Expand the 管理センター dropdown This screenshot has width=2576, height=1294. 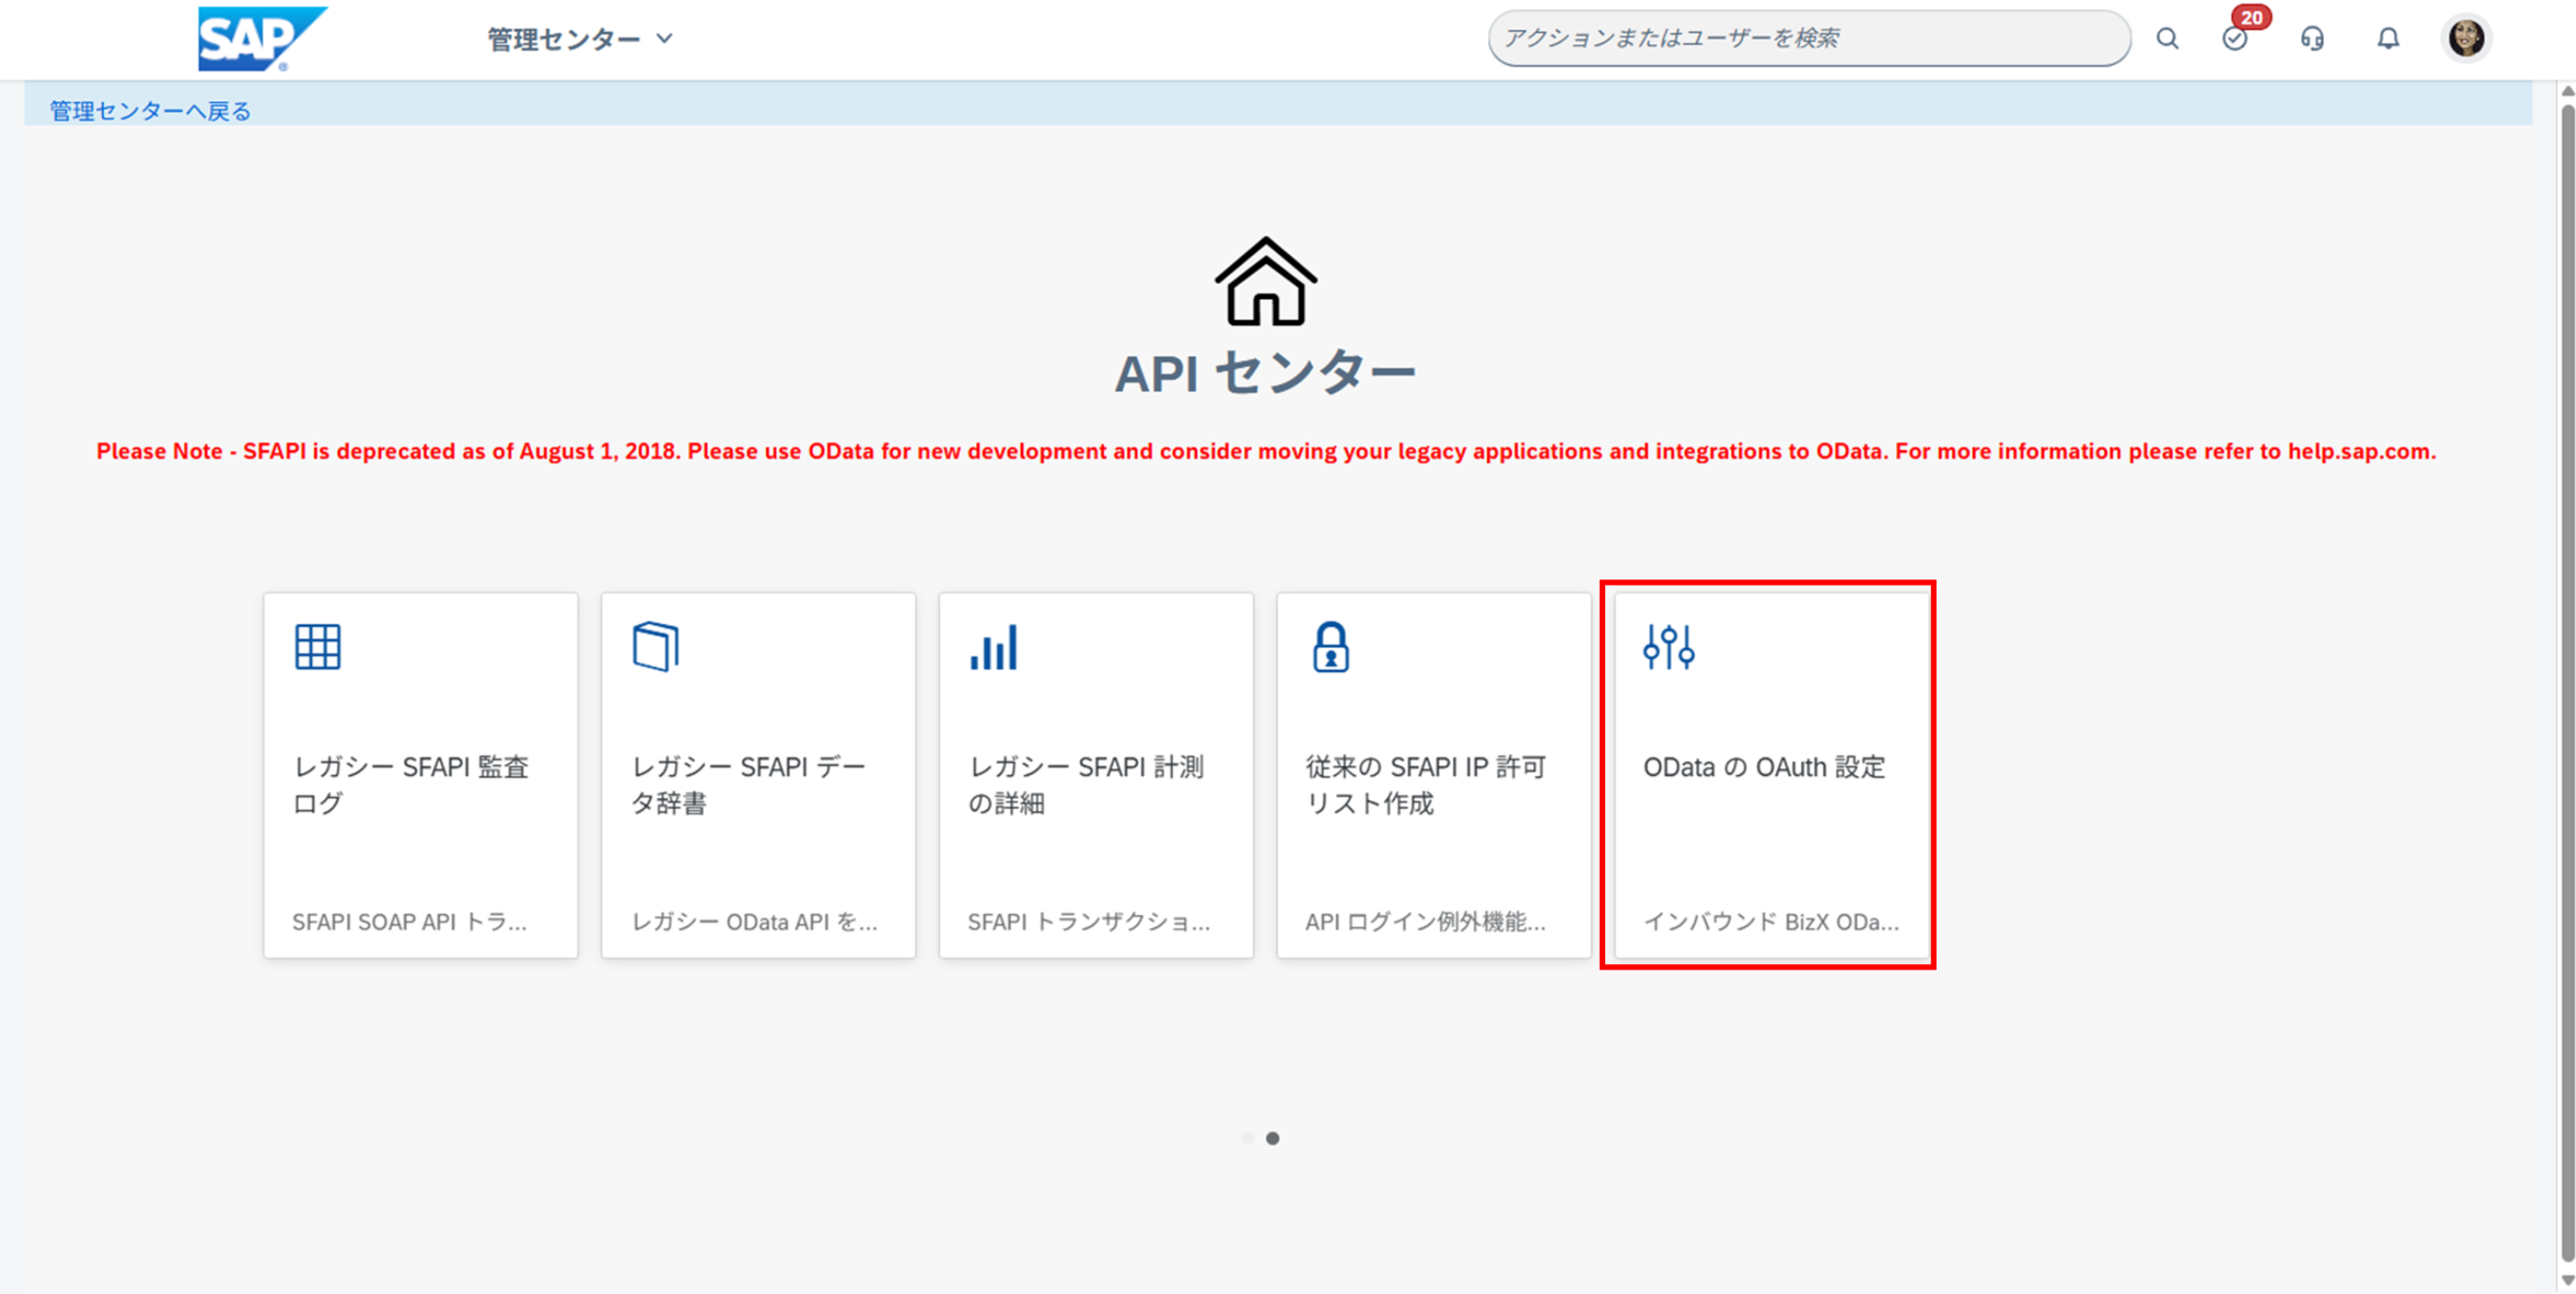(564, 39)
